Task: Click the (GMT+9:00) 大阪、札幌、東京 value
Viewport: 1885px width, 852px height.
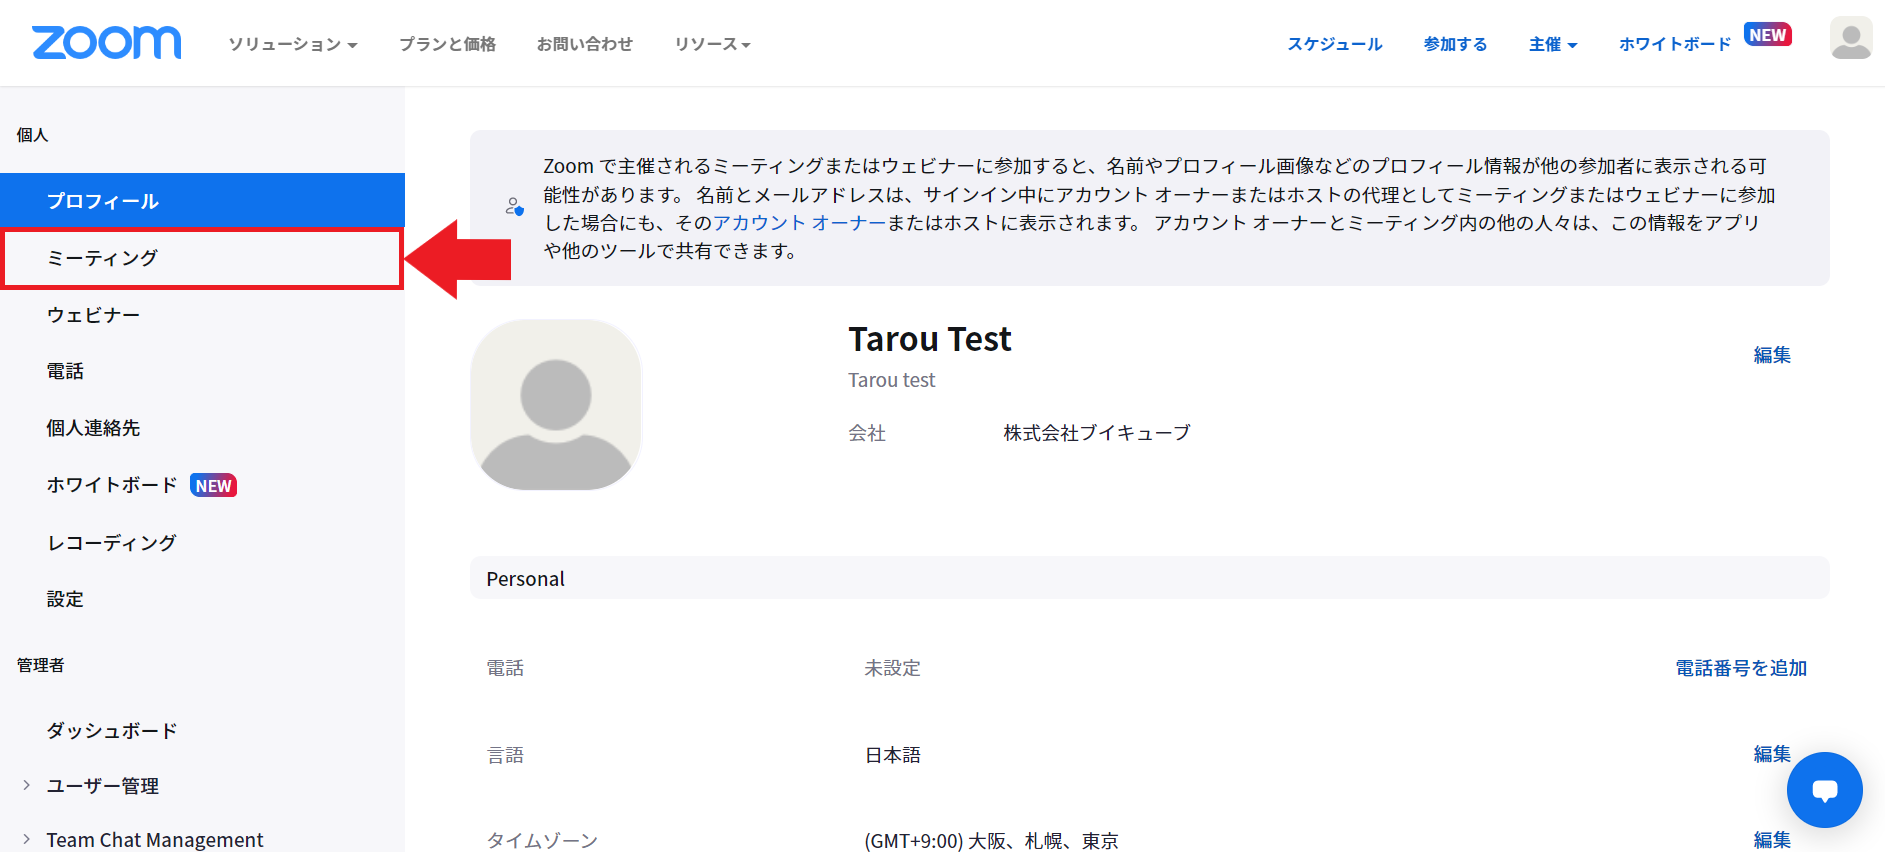Action: [991, 841]
